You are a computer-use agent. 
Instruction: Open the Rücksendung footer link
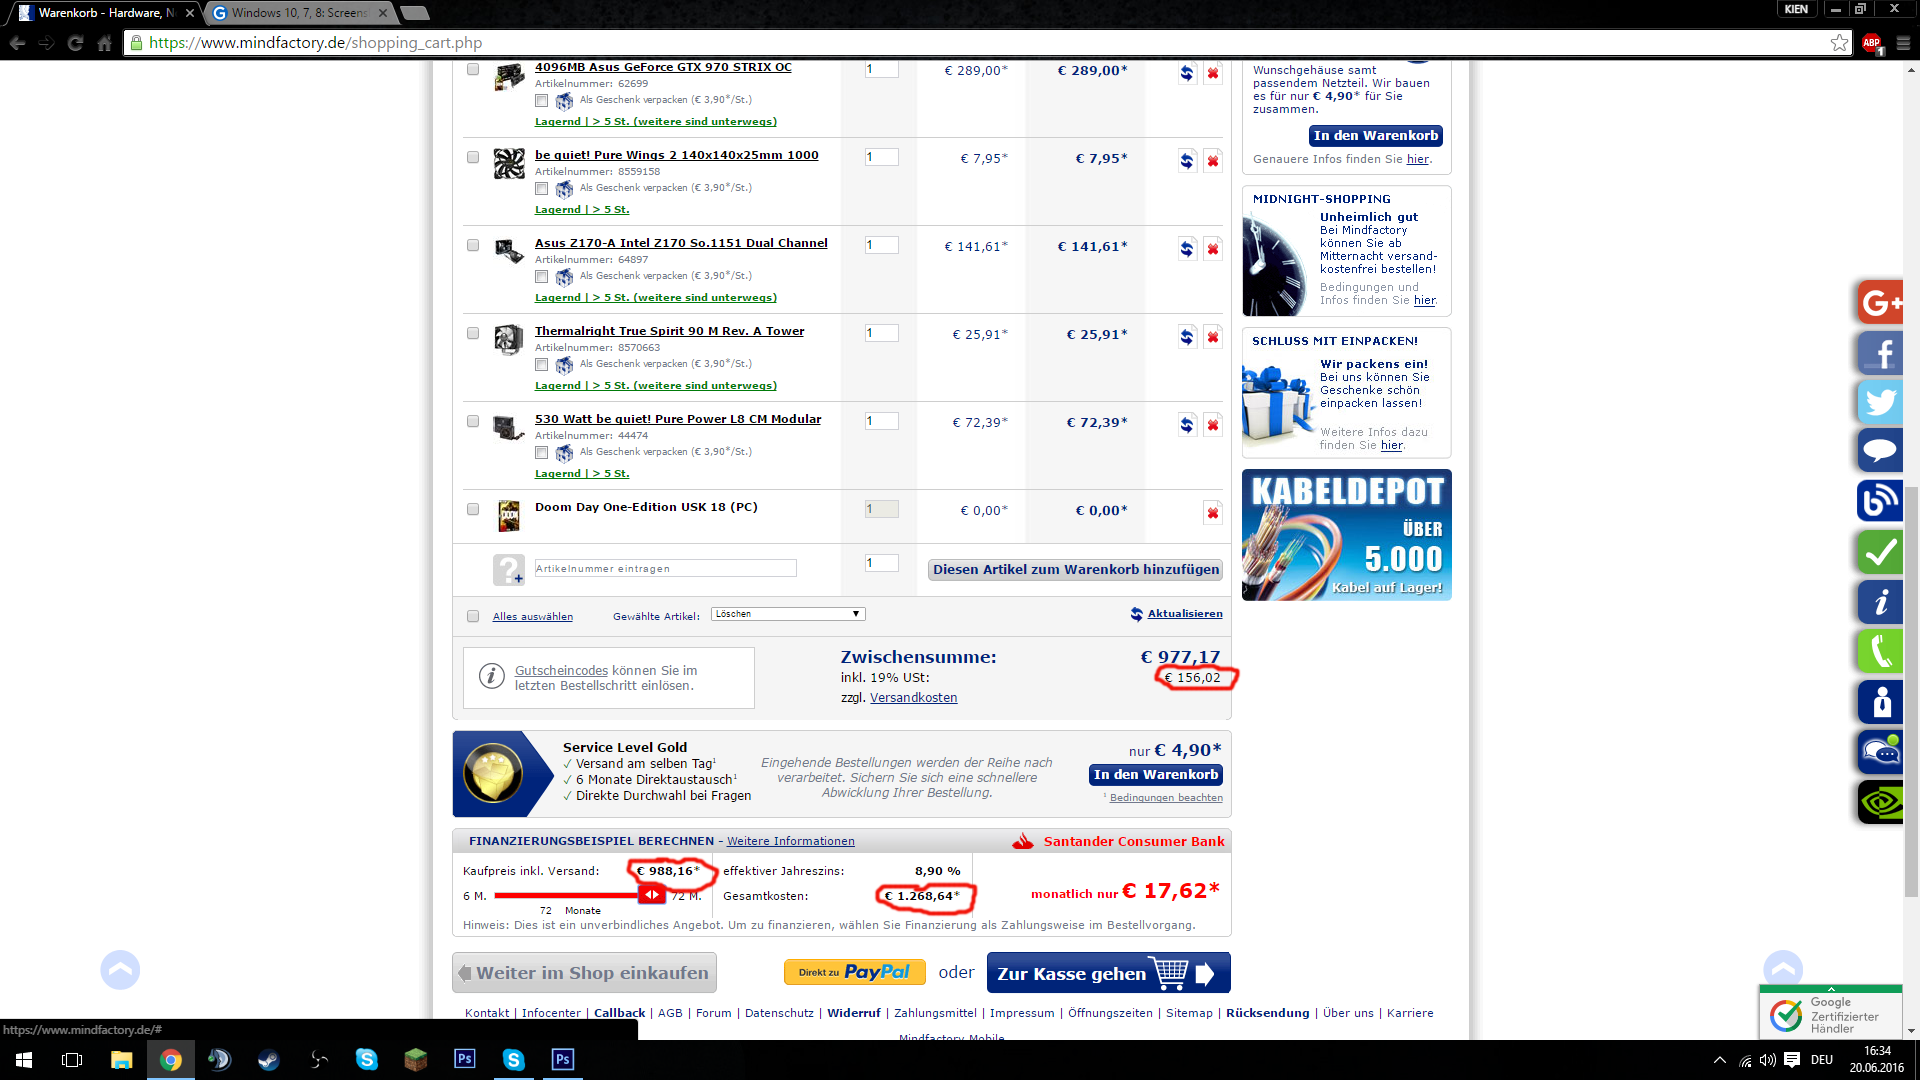coord(1267,1013)
